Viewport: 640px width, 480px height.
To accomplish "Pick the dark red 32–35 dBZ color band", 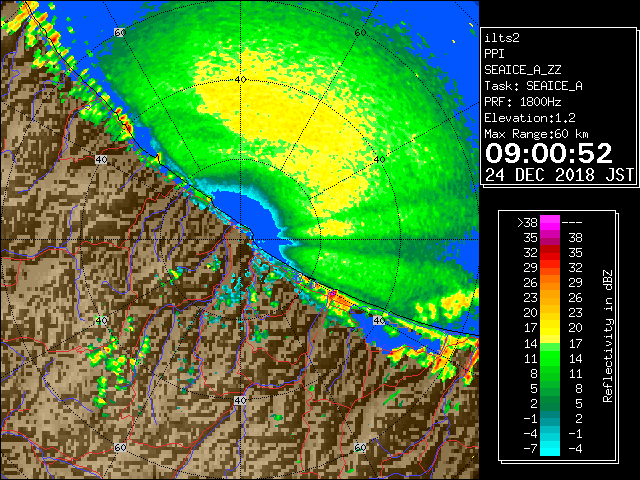I will point(550,253).
